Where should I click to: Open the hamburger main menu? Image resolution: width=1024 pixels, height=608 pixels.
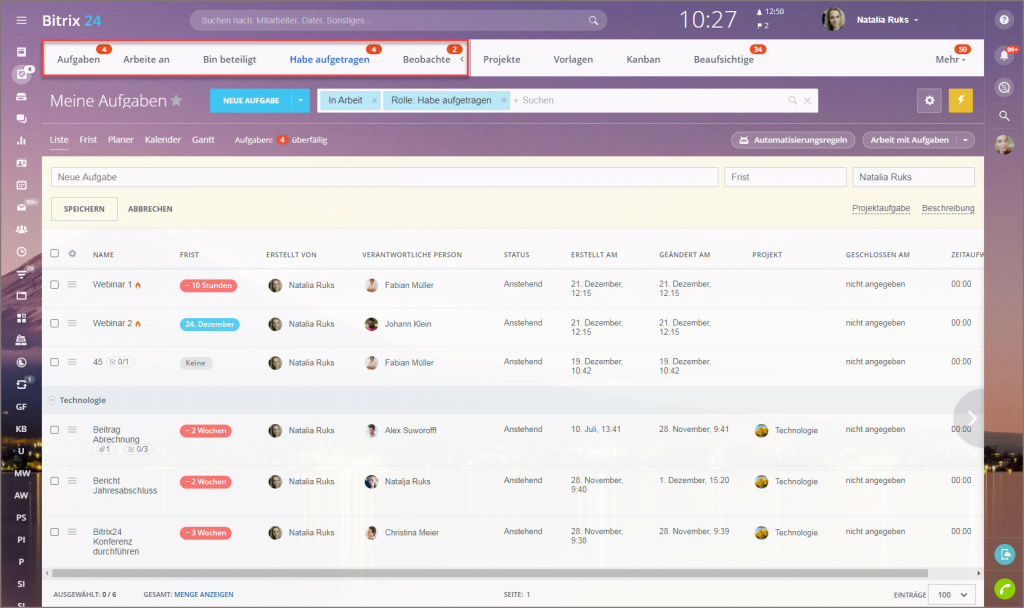click(22, 20)
